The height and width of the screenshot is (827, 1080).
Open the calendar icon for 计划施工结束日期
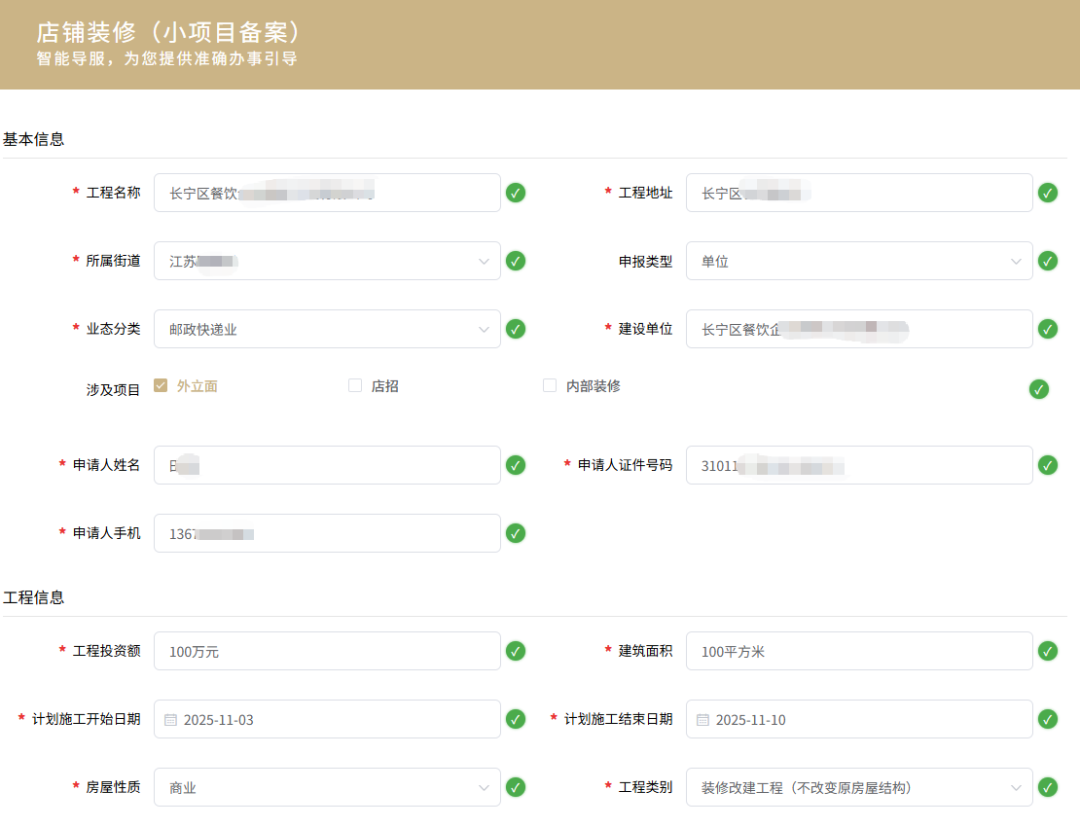(705, 719)
